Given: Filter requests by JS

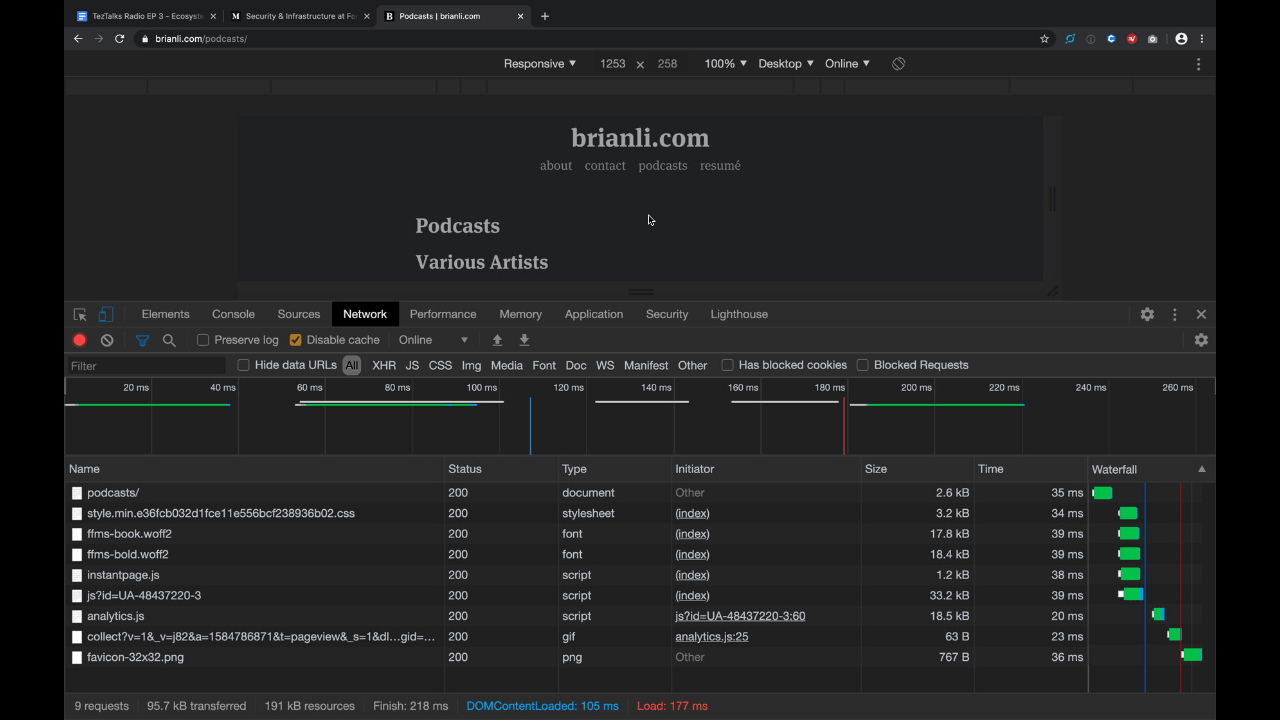Looking at the screenshot, I should tap(412, 365).
